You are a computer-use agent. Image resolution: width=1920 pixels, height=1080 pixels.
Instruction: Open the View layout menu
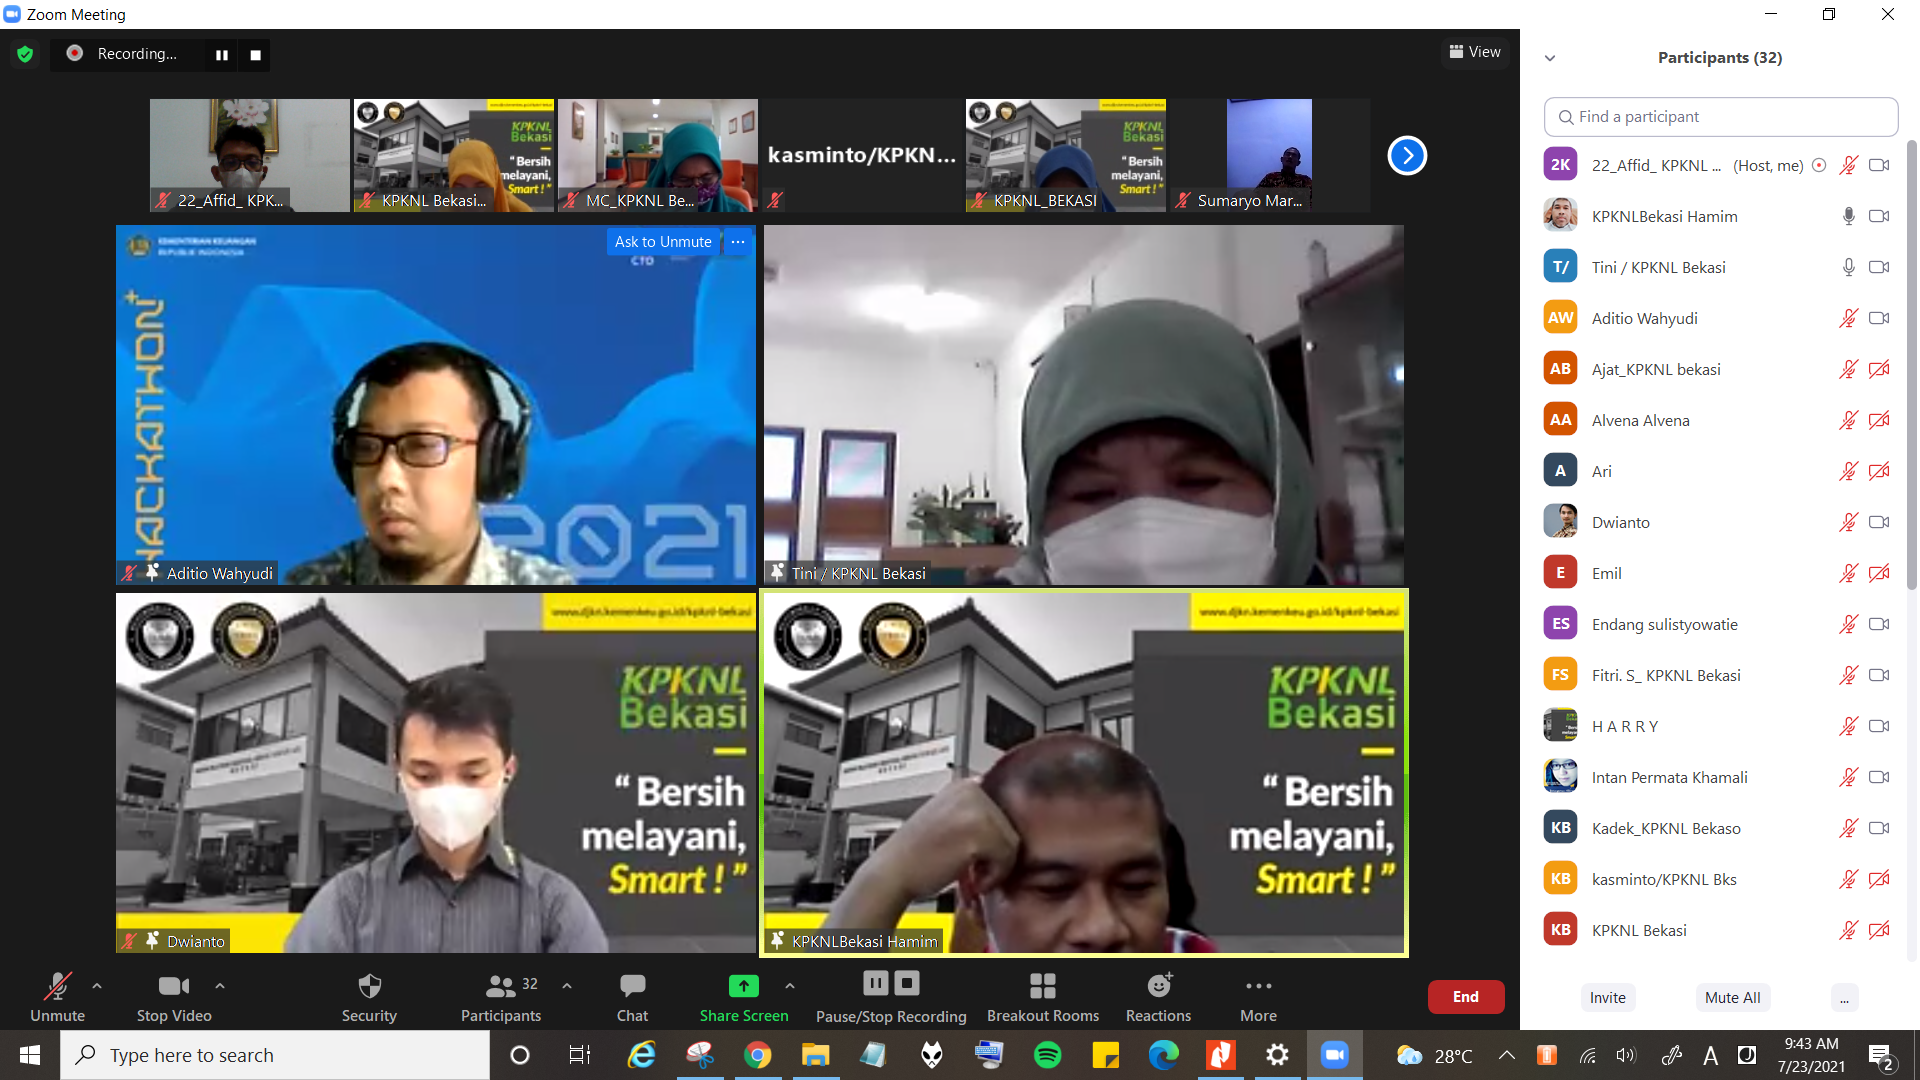pos(1475,52)
